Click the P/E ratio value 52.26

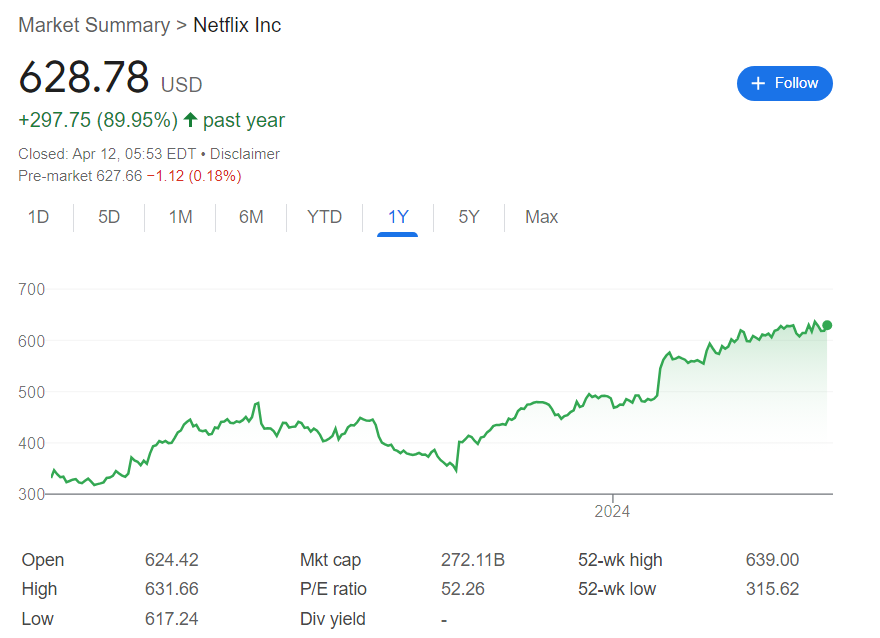click(x=462, y=589)
